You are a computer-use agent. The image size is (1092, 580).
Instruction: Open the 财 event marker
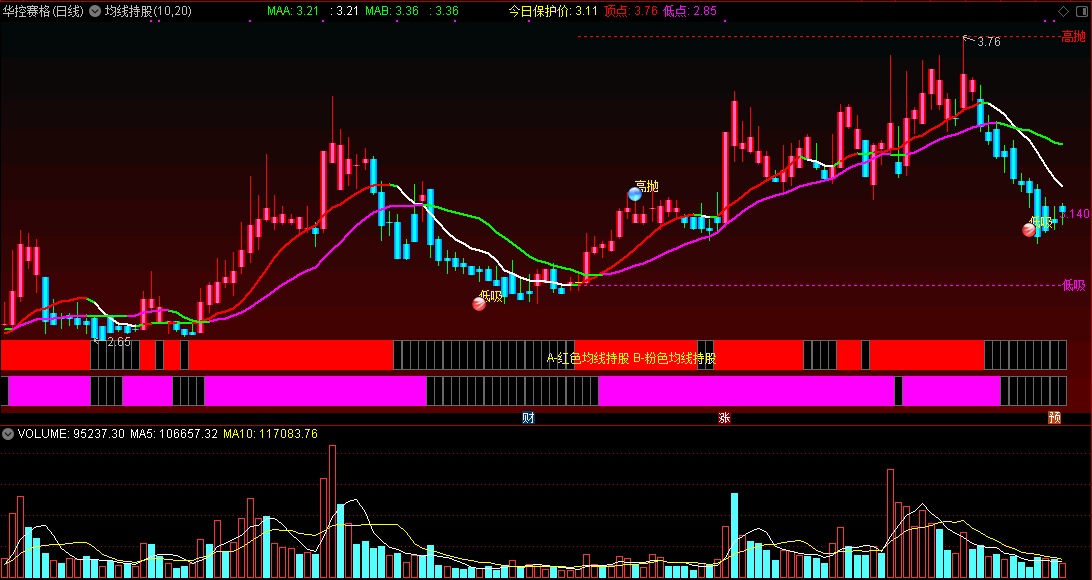[528, 418]
